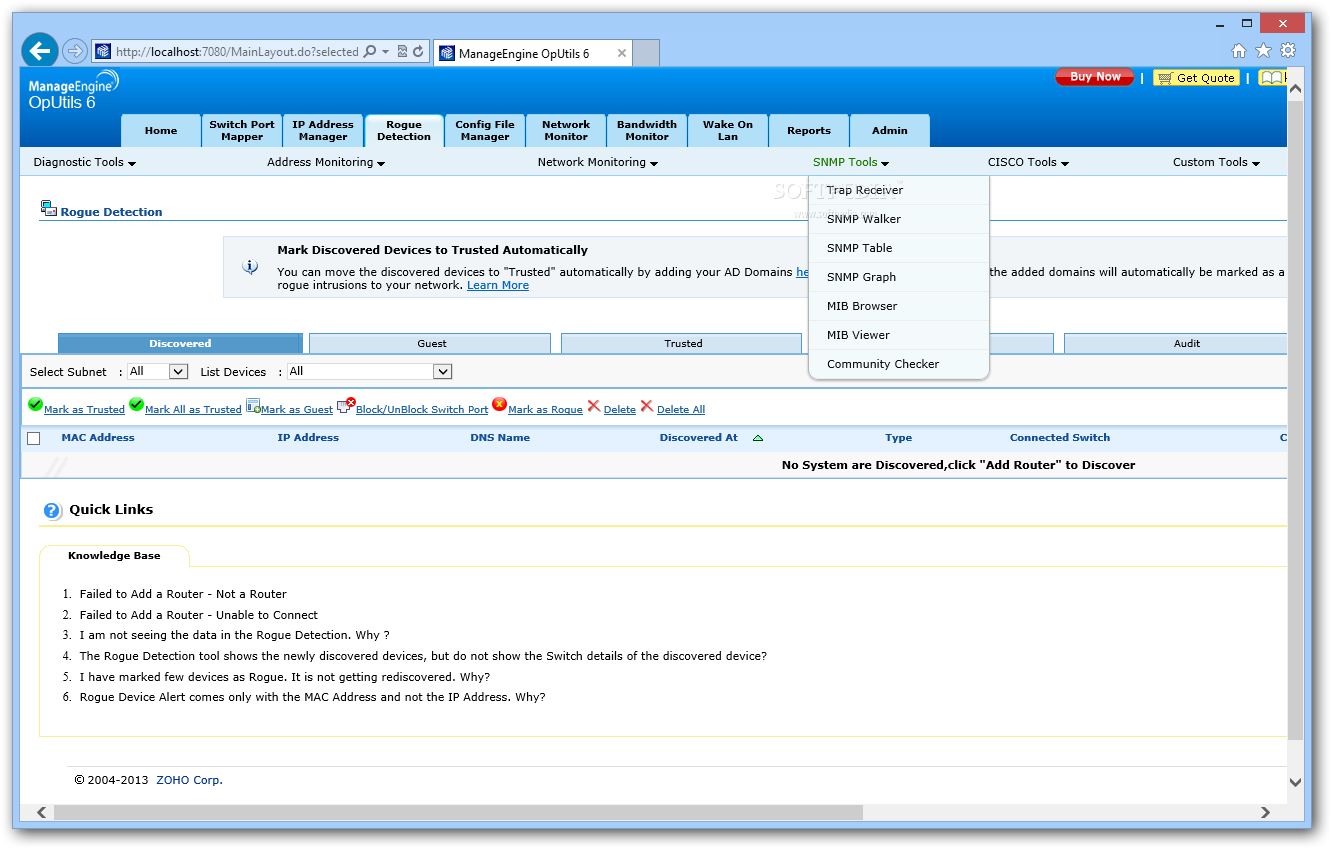1332x849 pixels.
Task: Click the Get Quote button
Action: pos(1196,78)
